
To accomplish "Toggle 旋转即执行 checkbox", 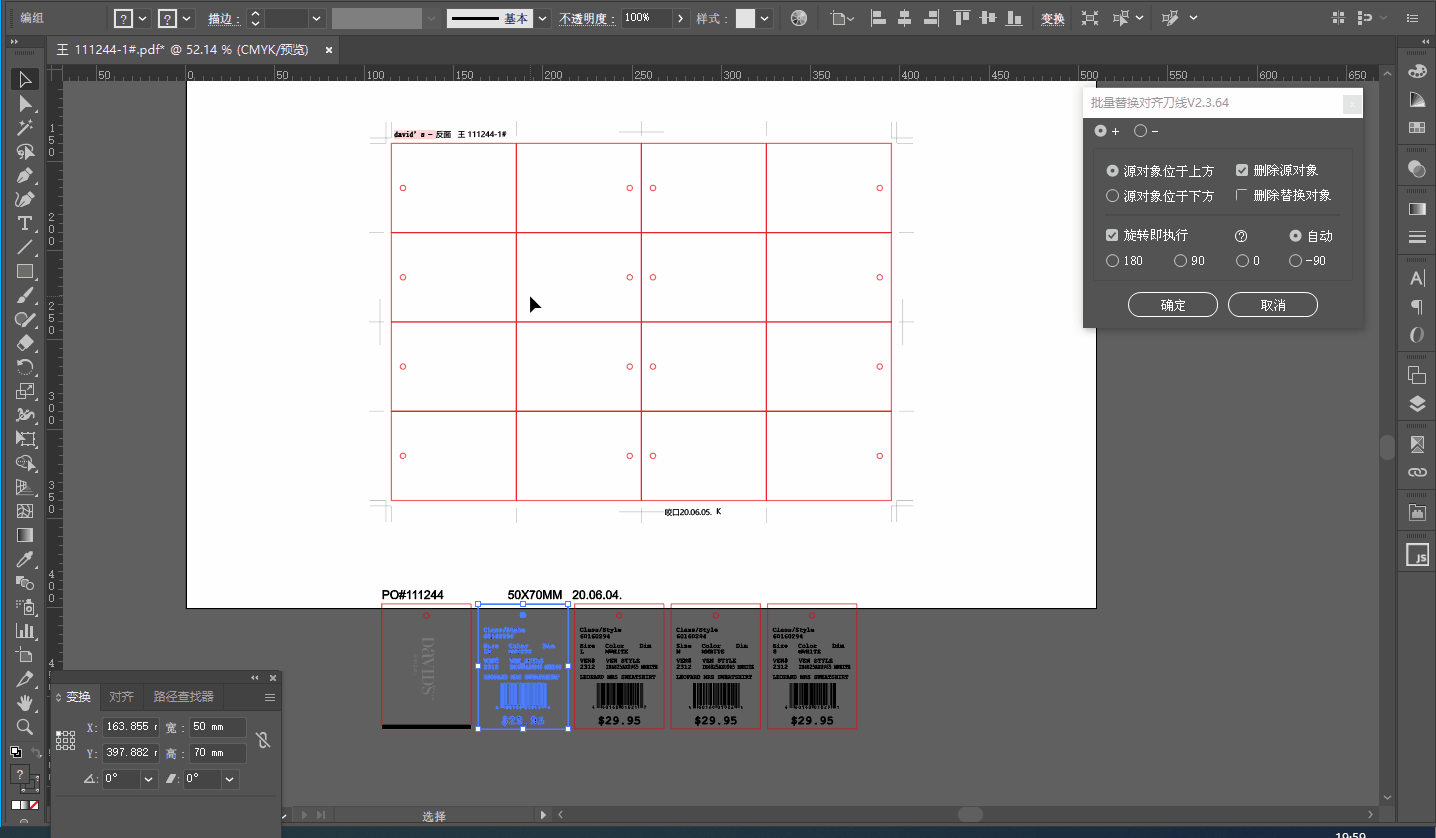I will tap(1147, 235).
